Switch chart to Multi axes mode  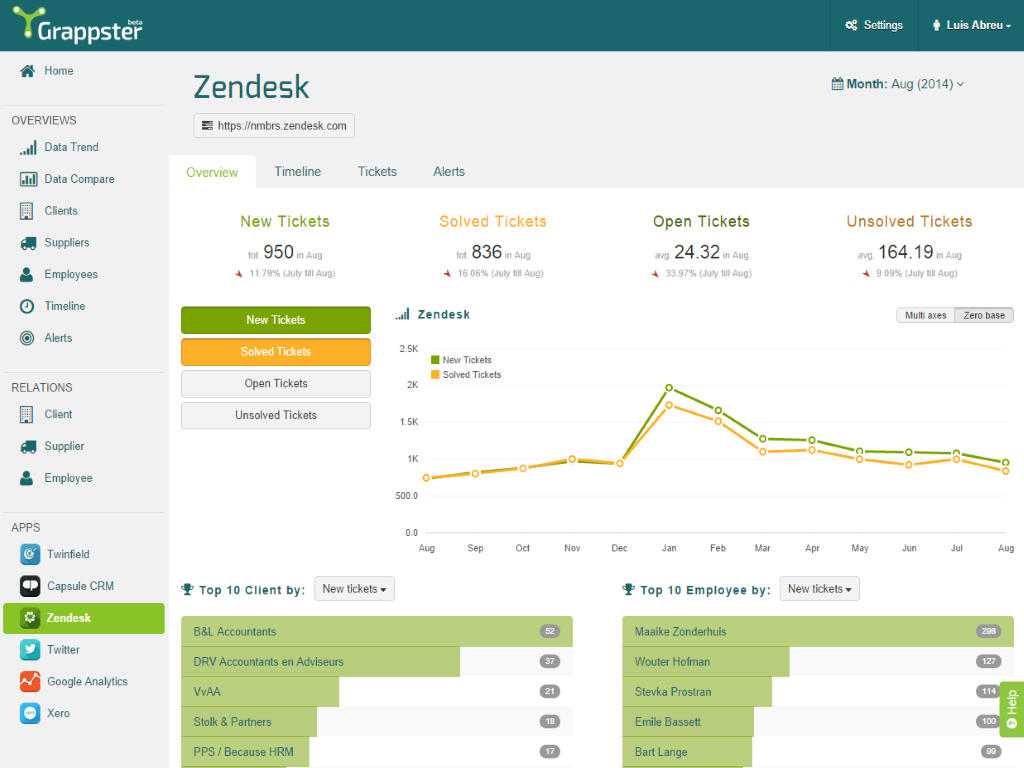[925, 315]
